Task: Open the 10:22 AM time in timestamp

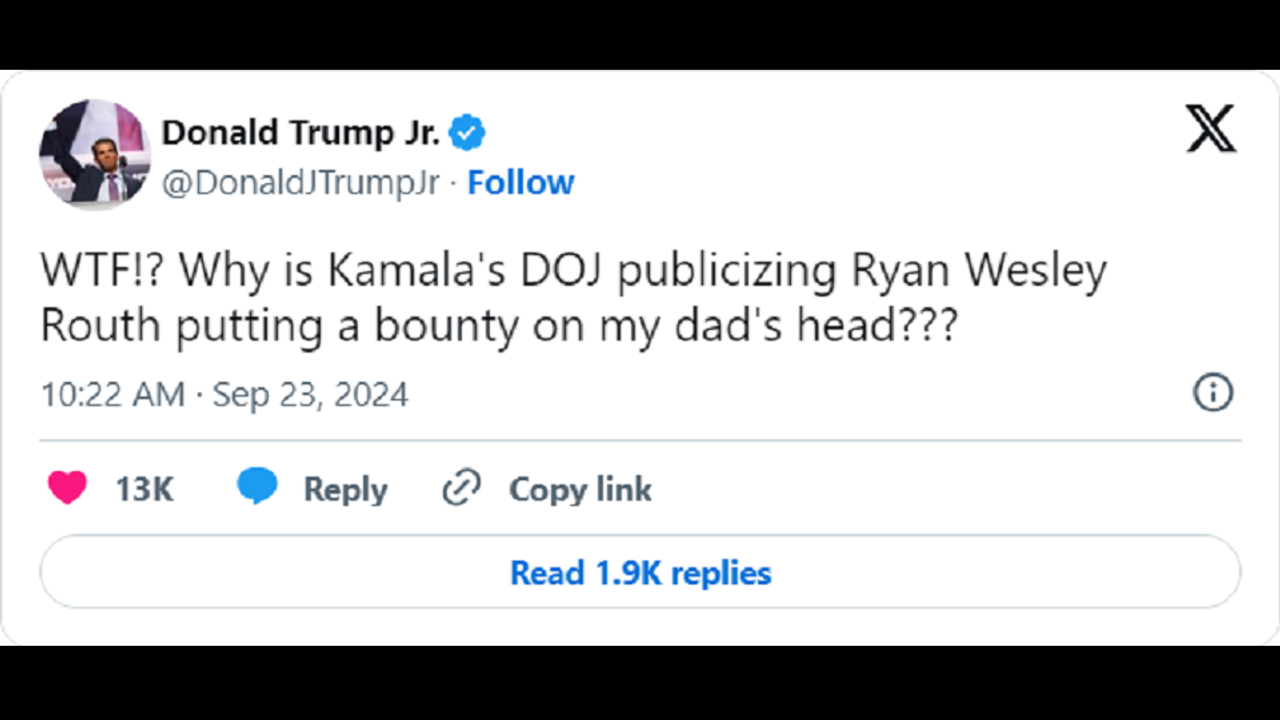Action: (112, 394)
